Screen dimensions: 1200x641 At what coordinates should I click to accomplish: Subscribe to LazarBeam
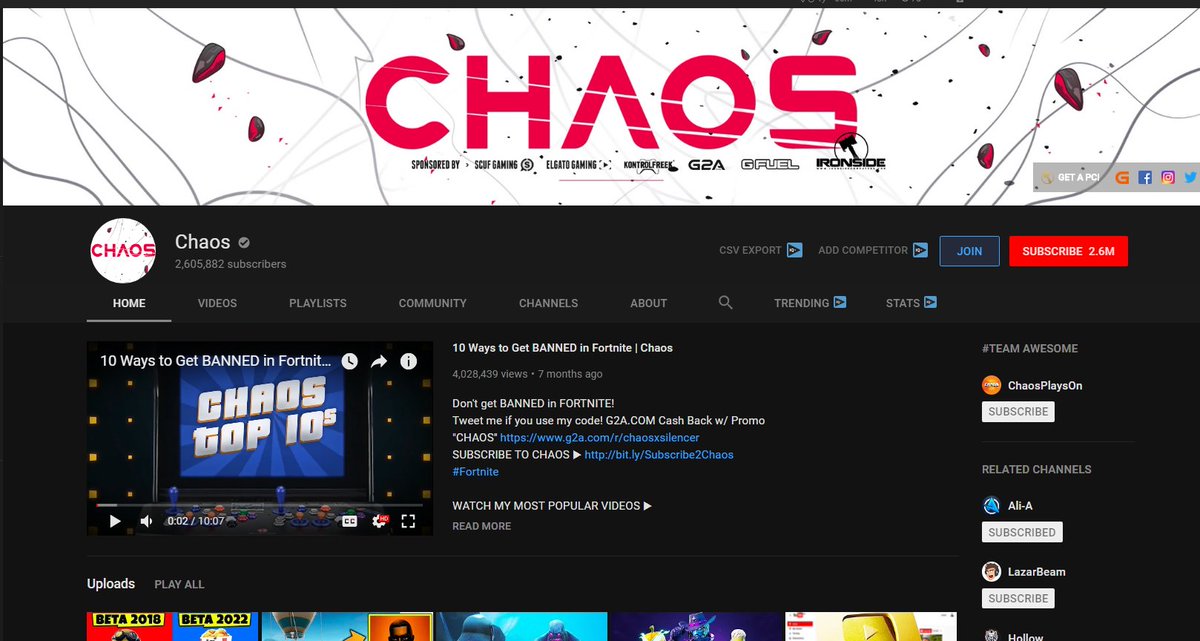[1018, 598]
